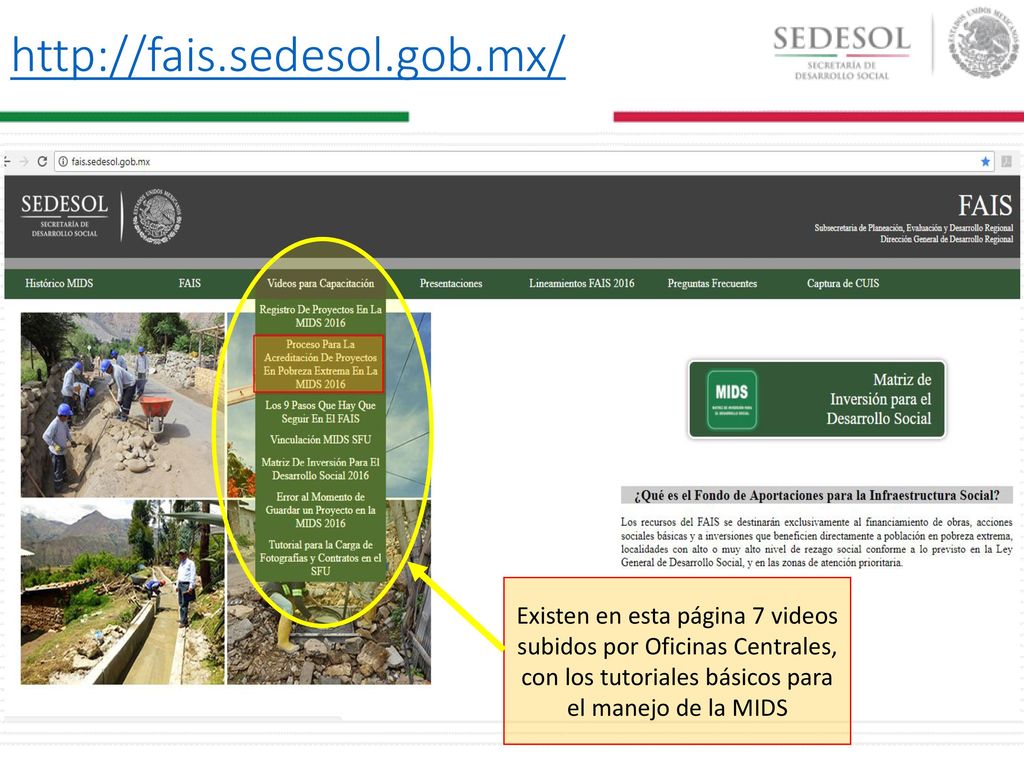The image size is (1024, 768).
Task: Expand the Videos para Capacitación menu
Action: point(321,283)
